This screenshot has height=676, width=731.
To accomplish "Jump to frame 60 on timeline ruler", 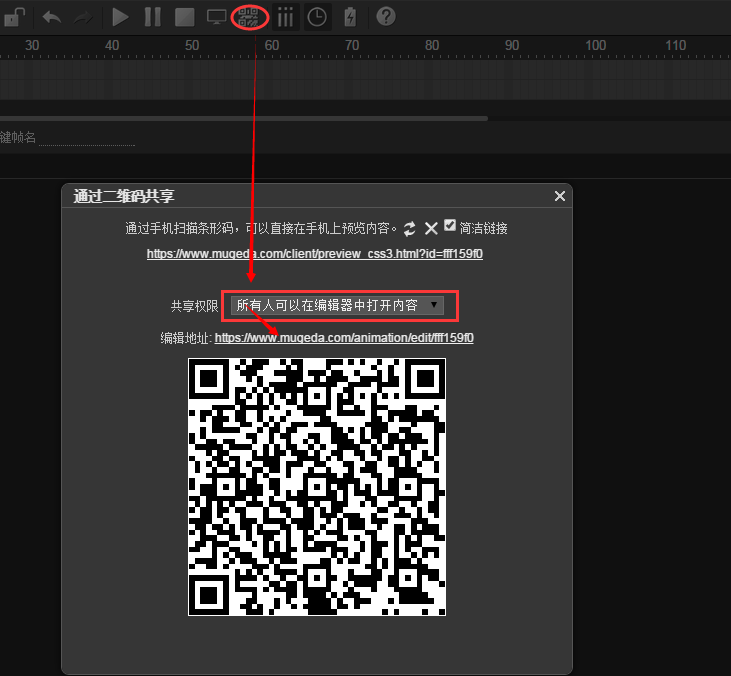I will (x=272, y=45).
